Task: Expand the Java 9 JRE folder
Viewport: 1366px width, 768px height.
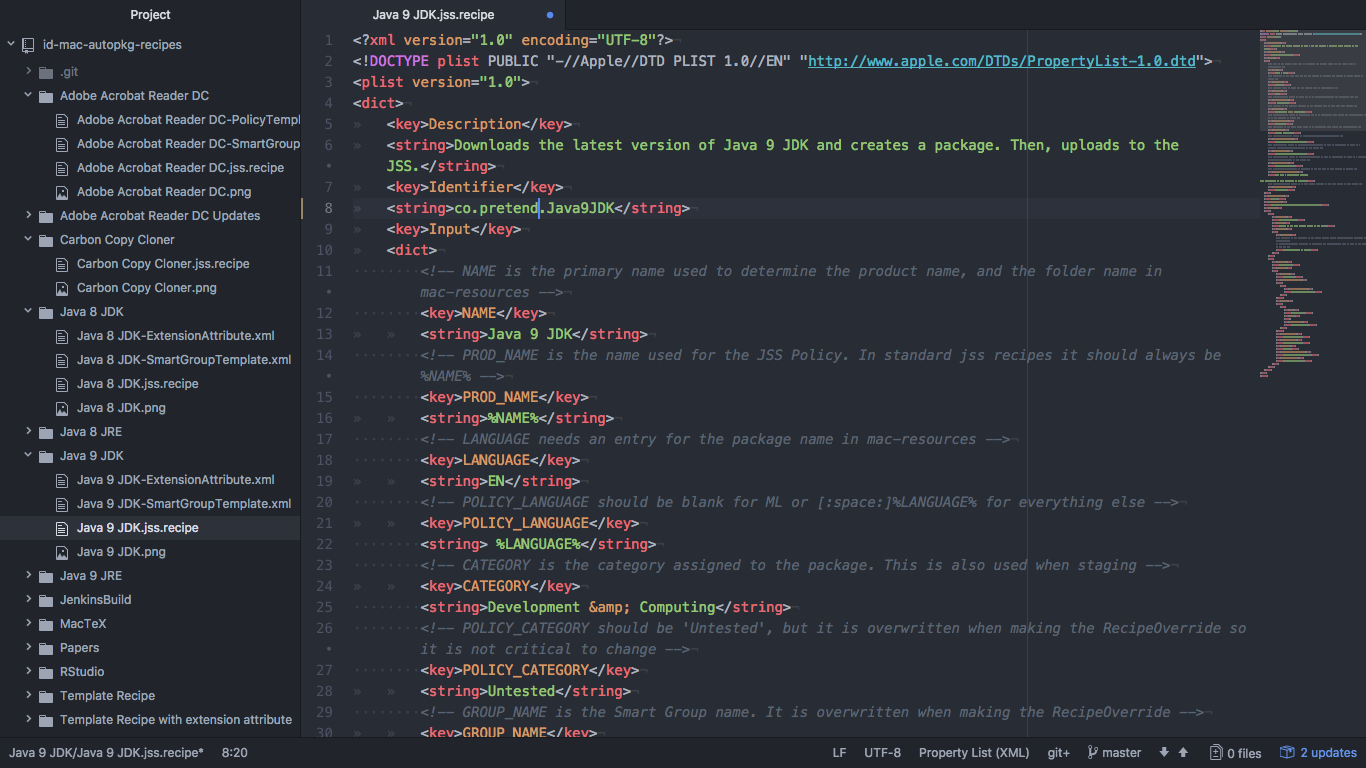Action: pyautogui.click(x=29, y=576)
